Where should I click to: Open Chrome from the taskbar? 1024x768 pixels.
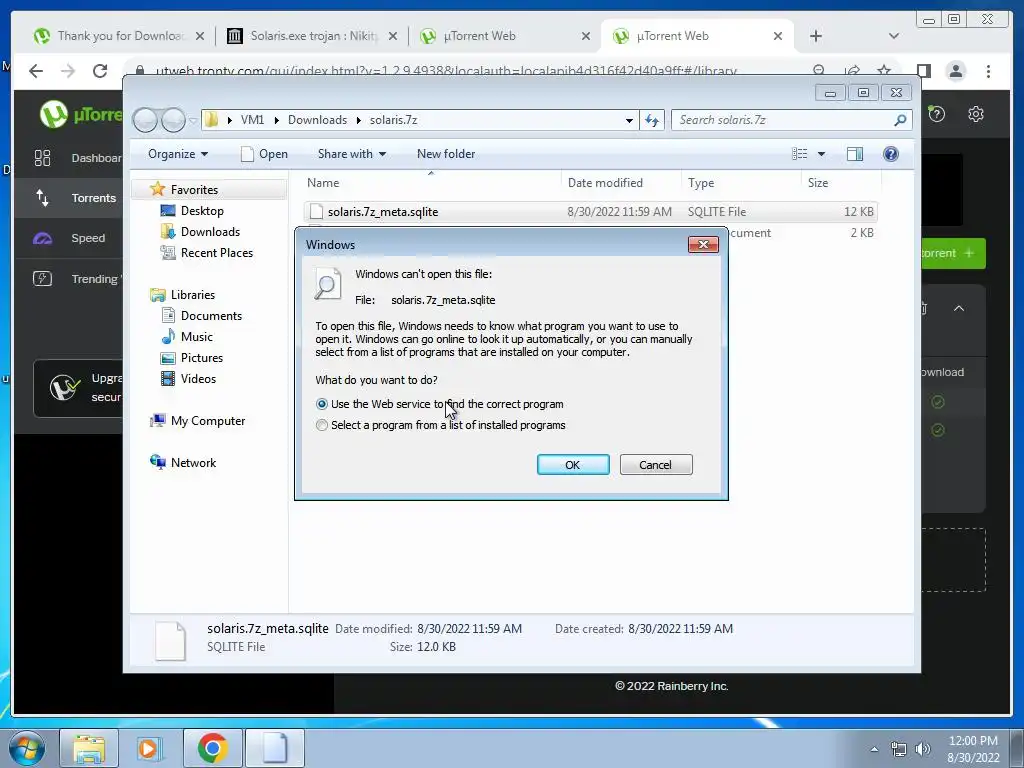(x=212, y=748)
